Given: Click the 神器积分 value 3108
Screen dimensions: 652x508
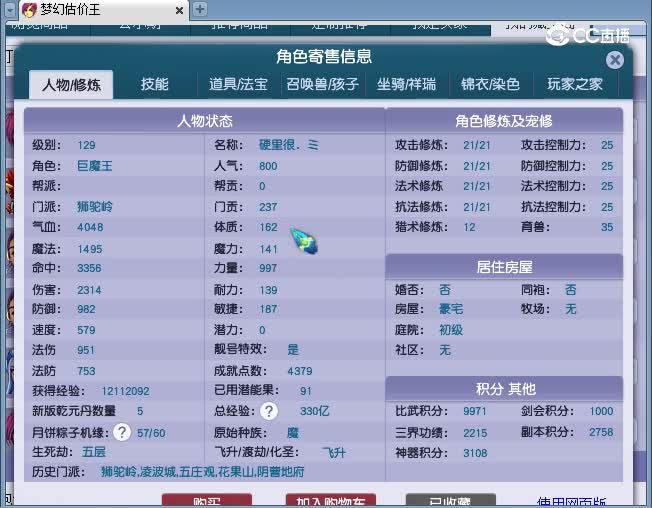Looking at the screenshot, I should coord(475,453).
